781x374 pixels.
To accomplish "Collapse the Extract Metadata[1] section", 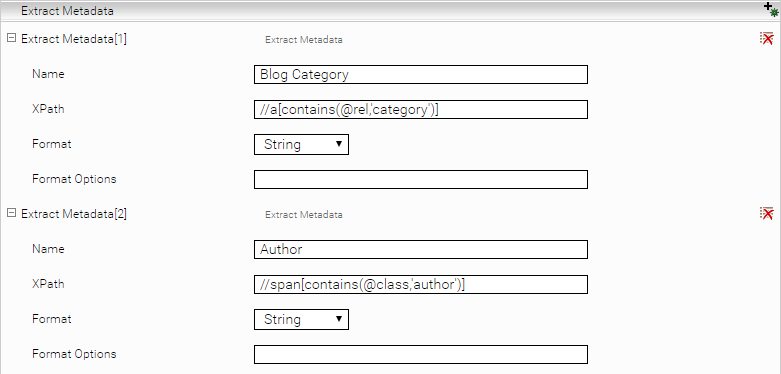I will tap(11, 38).
